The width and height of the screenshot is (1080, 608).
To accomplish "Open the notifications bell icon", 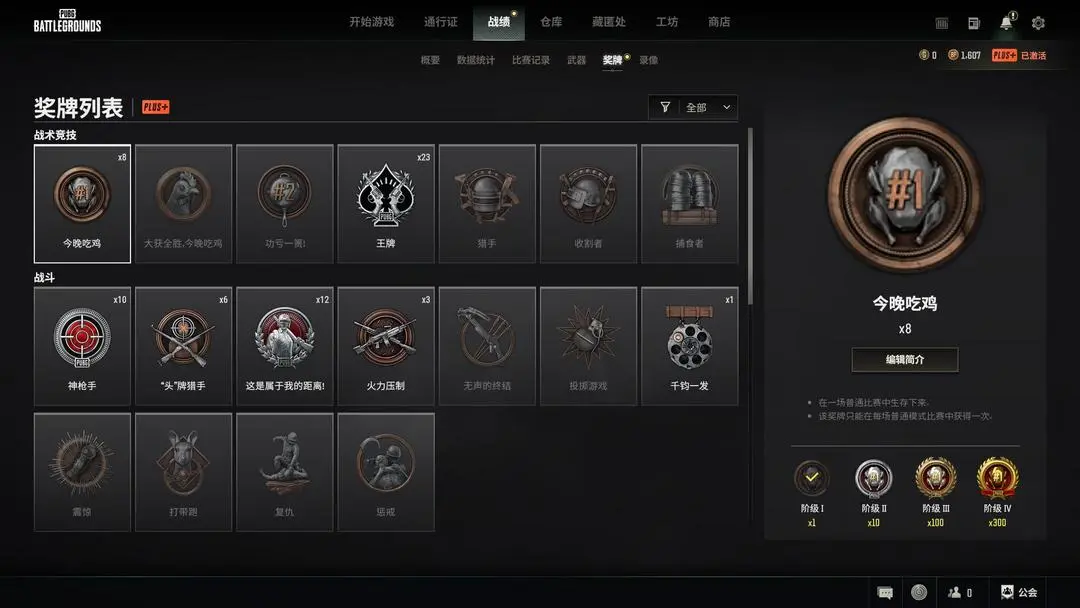I will tap(1006, 23).
